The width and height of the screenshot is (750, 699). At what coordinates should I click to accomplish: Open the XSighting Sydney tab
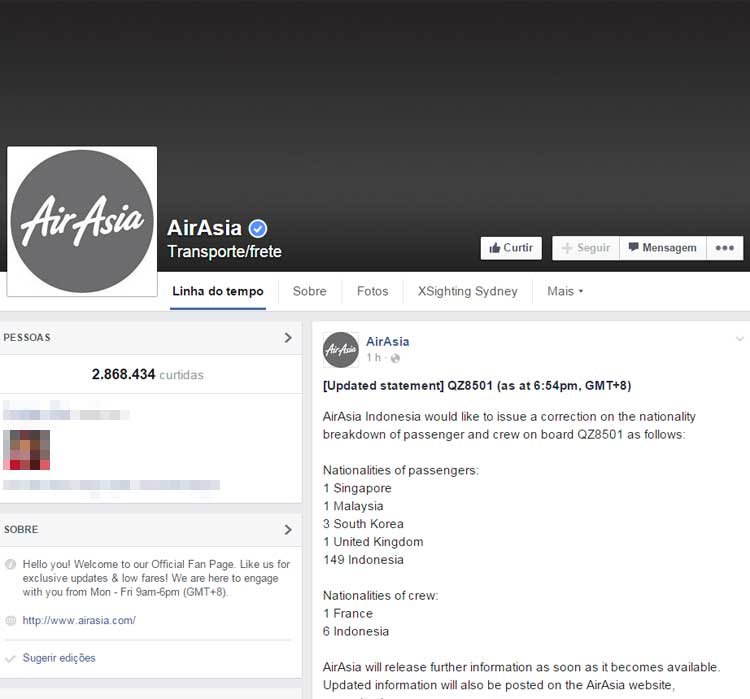(467, 291)
